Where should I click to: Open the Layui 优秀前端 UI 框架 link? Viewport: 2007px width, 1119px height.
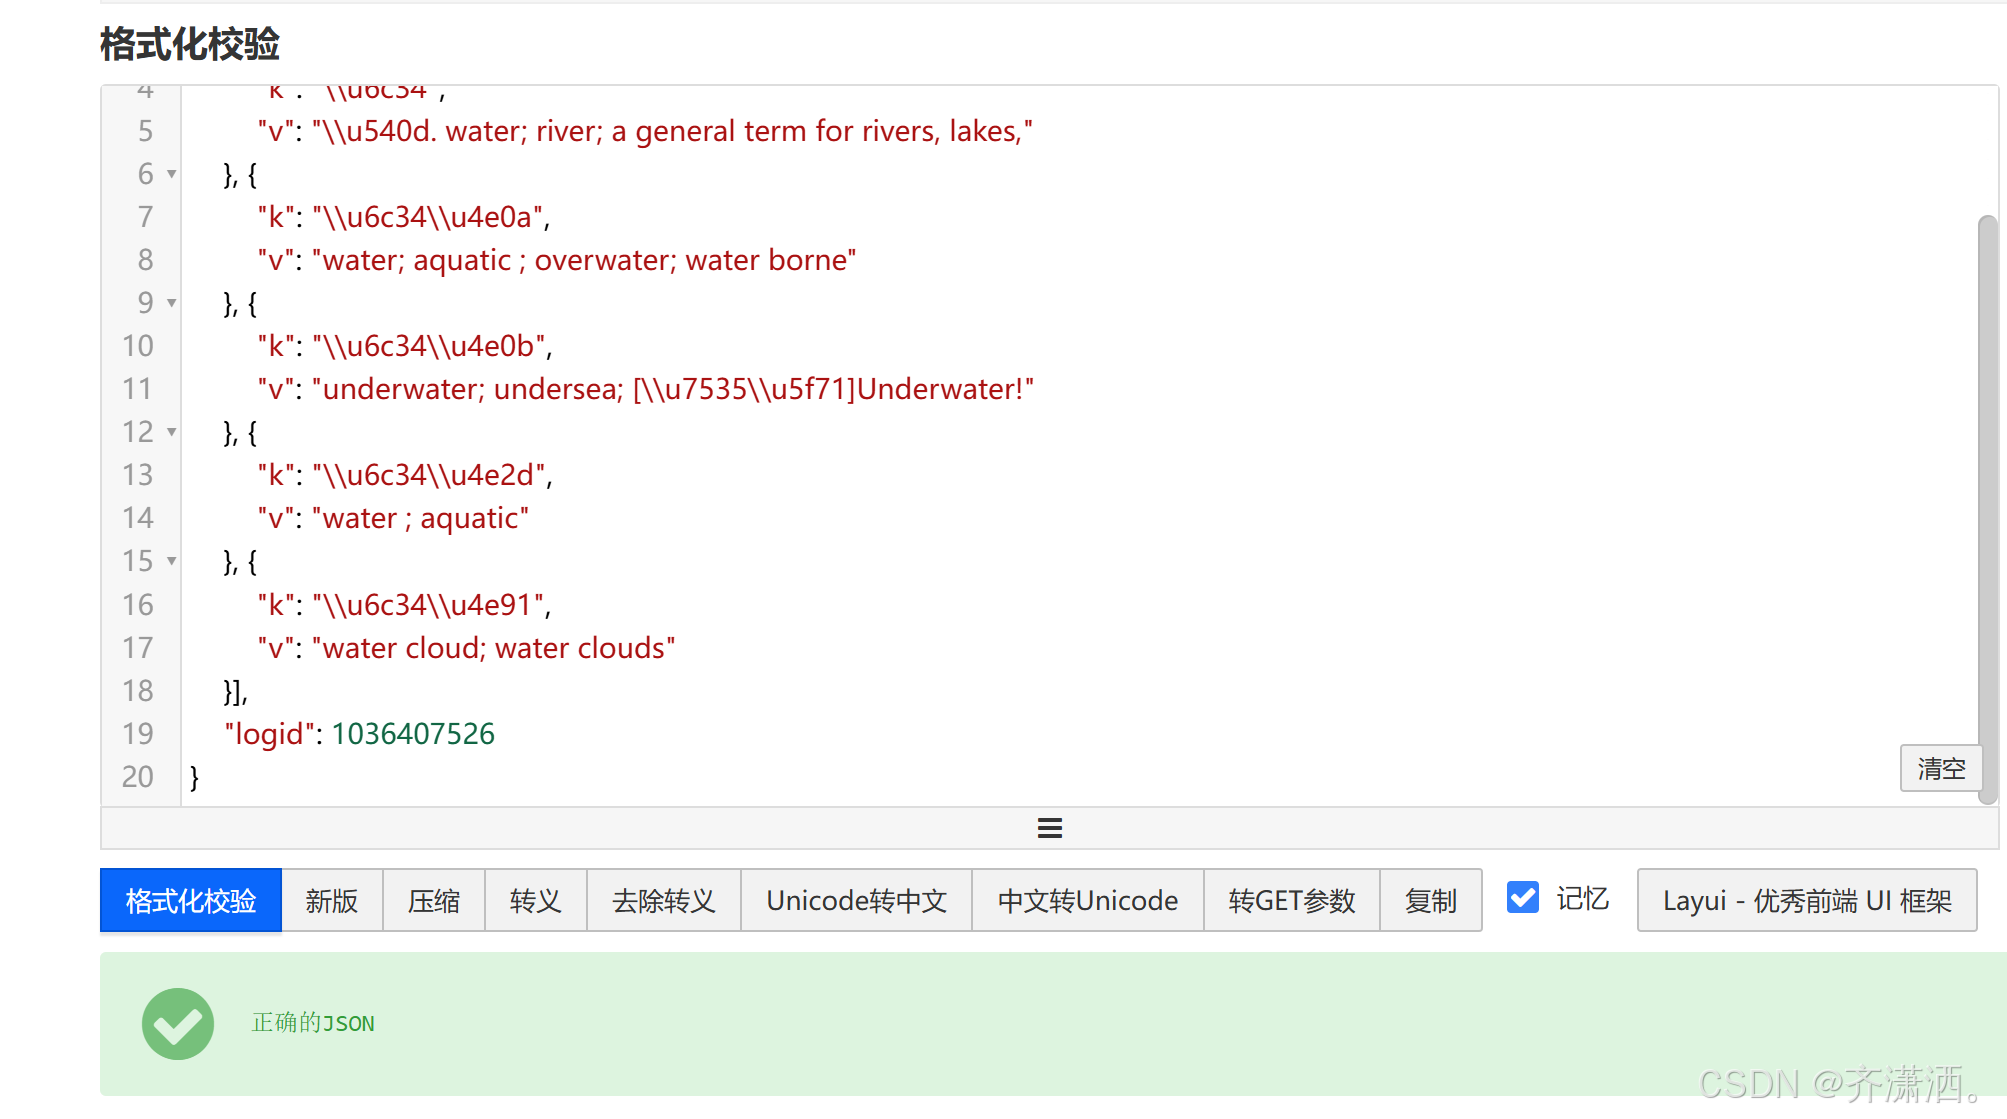click(x=1807, y=900)
